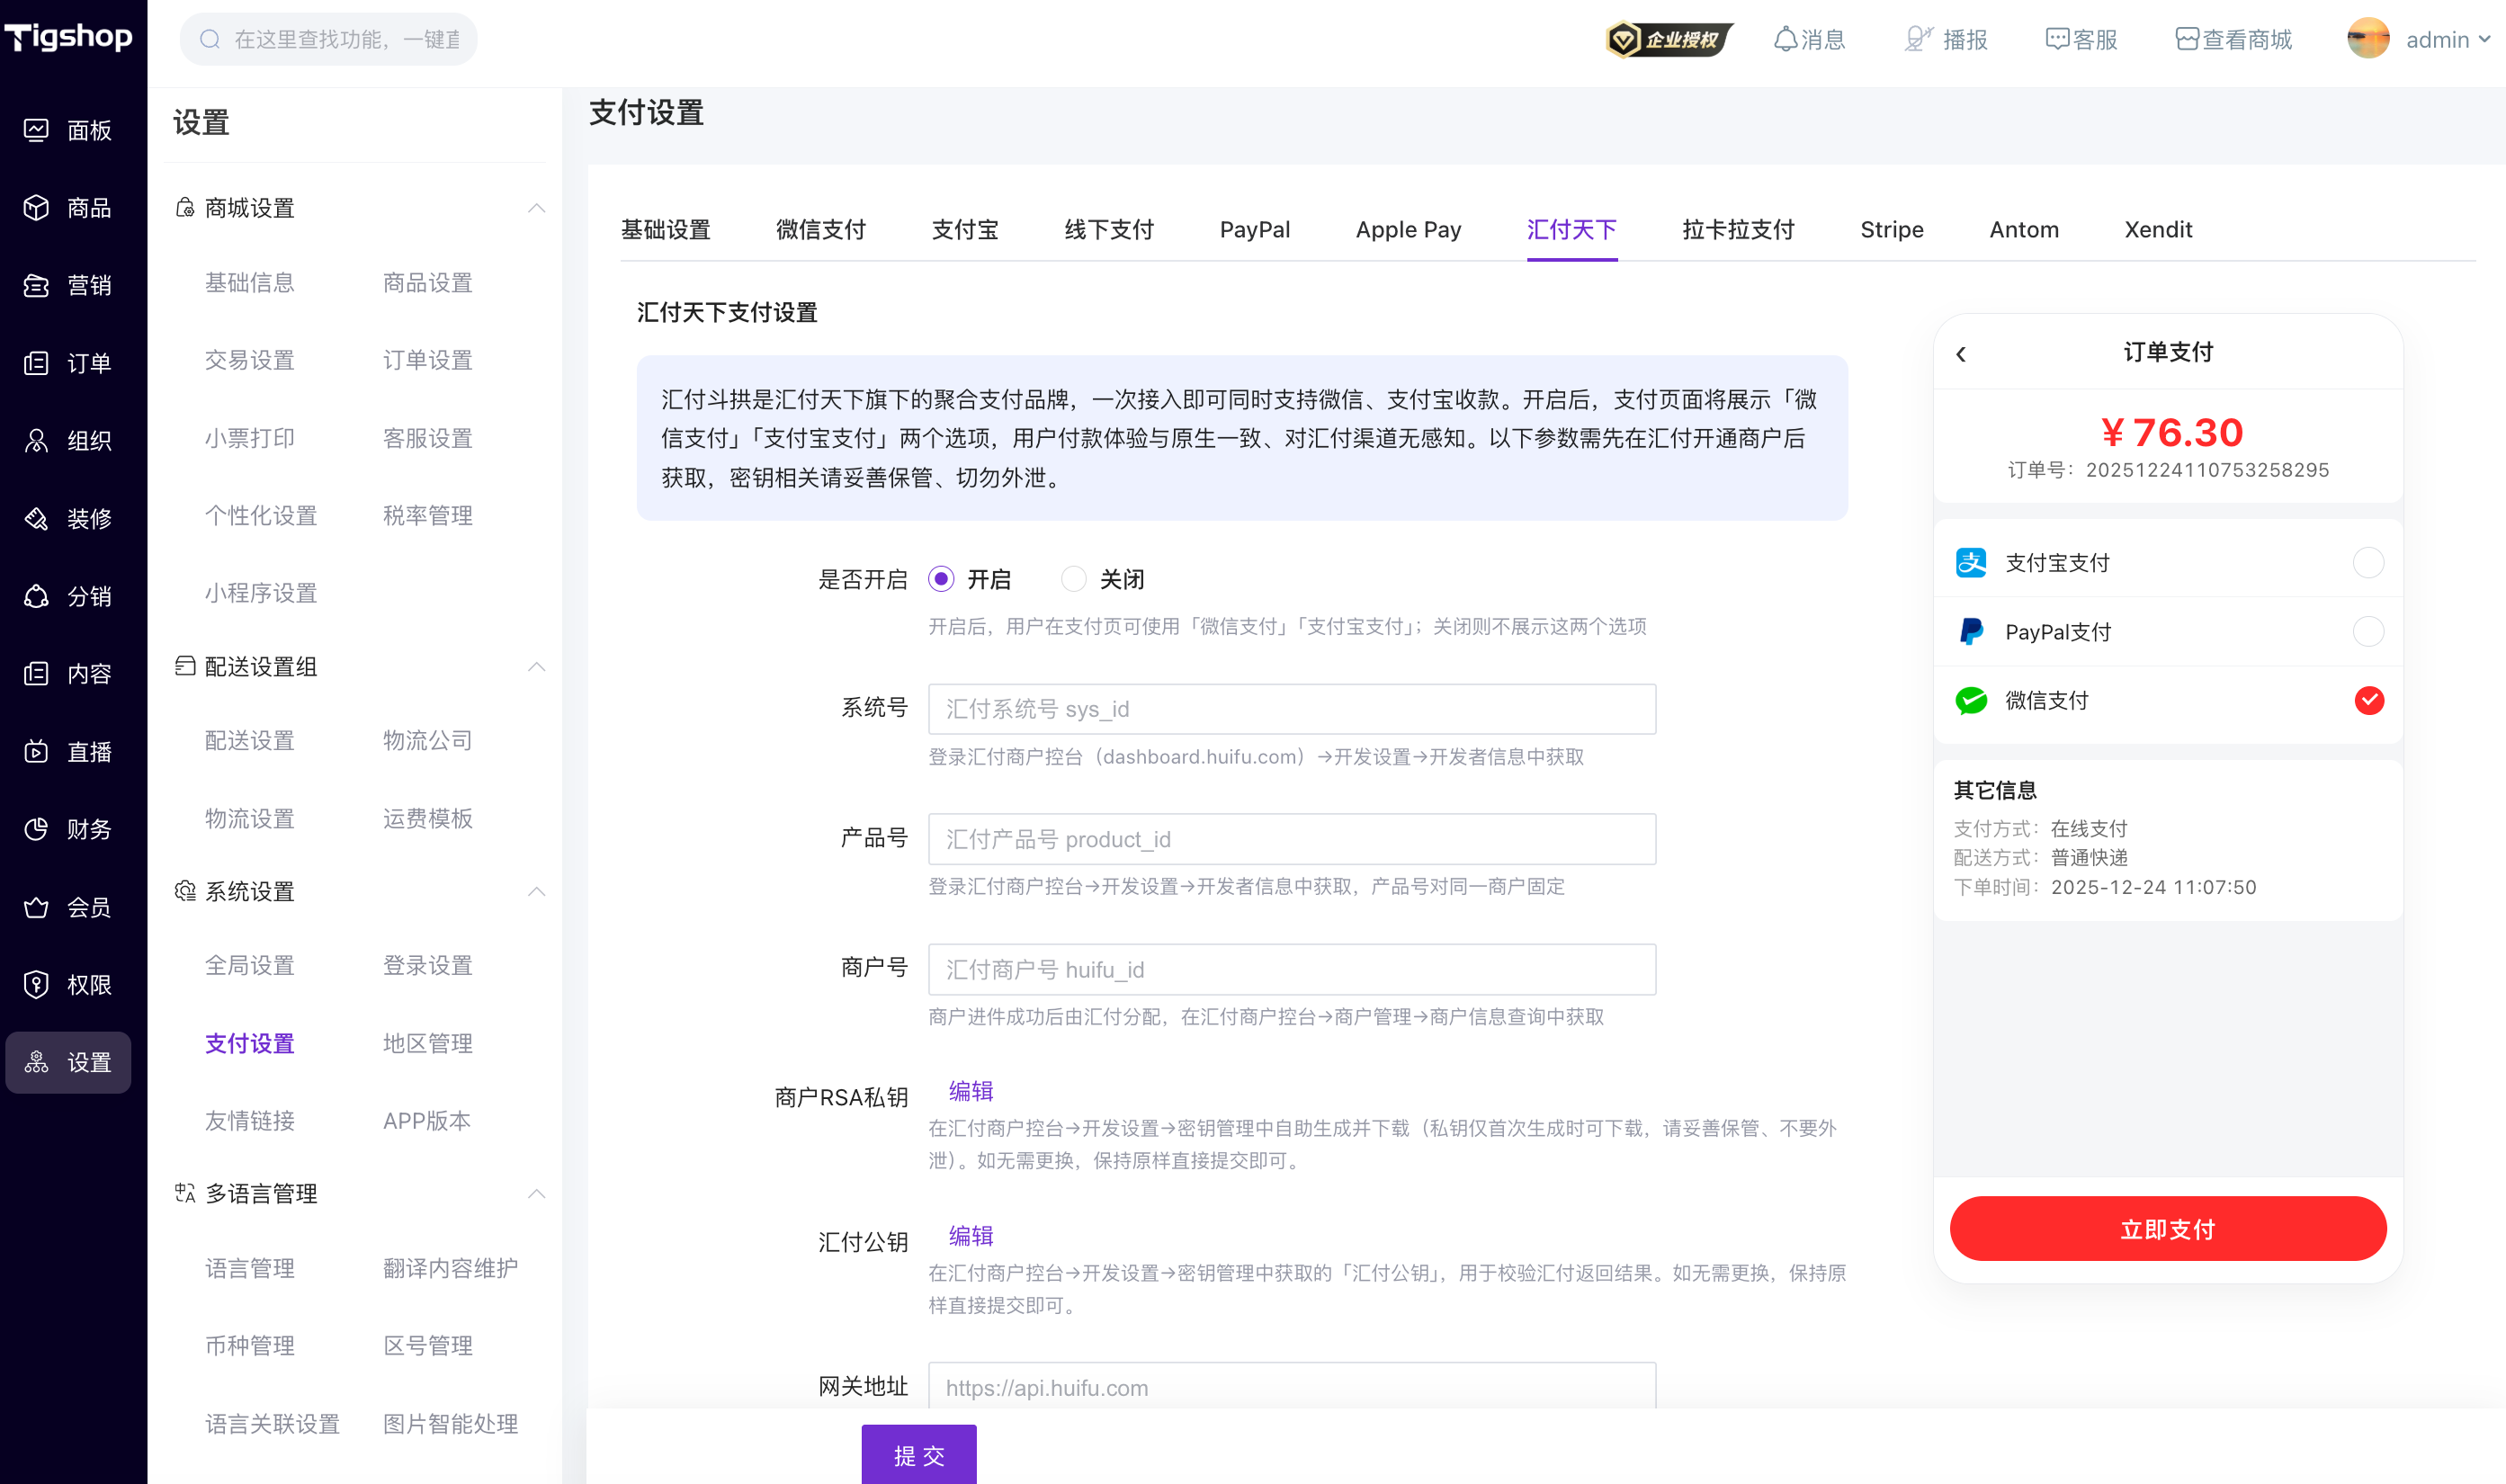Open 运费模板 in the settings menu

click(427, 818)
